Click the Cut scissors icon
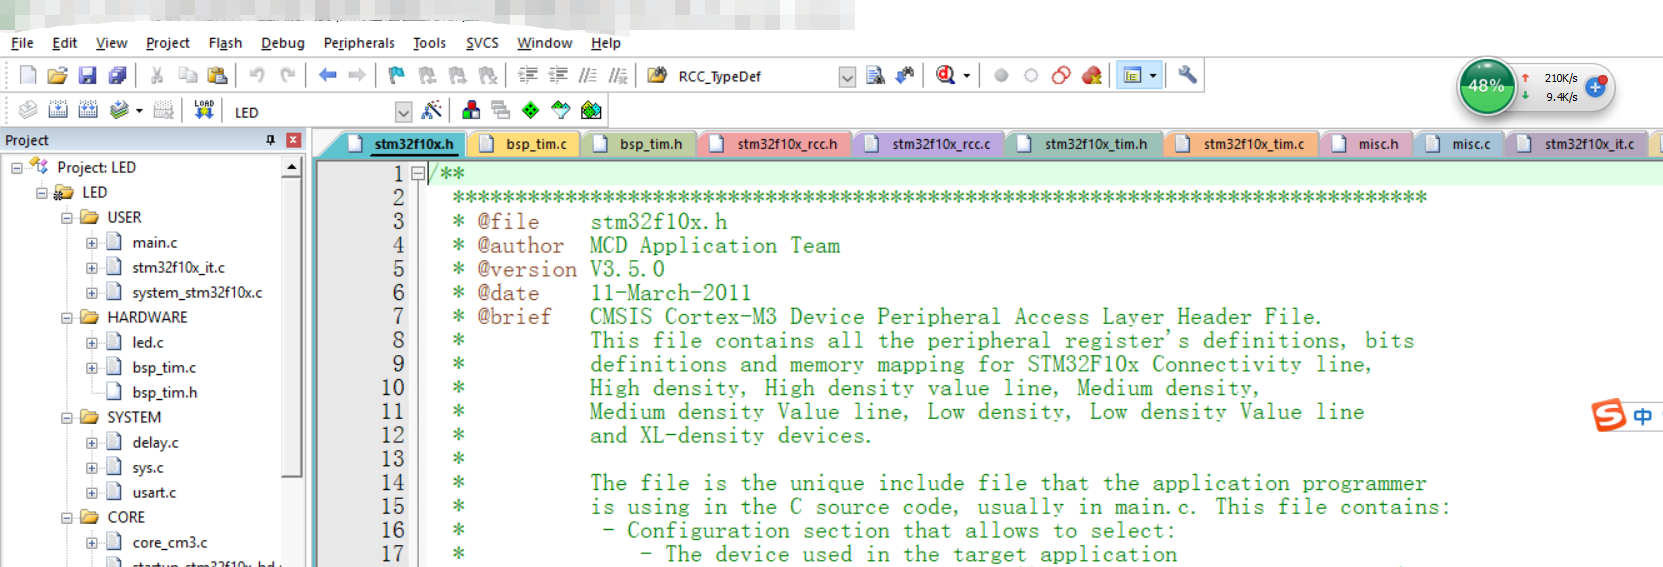The height and width of the screenshot is (567, 1663). [157, 75]
